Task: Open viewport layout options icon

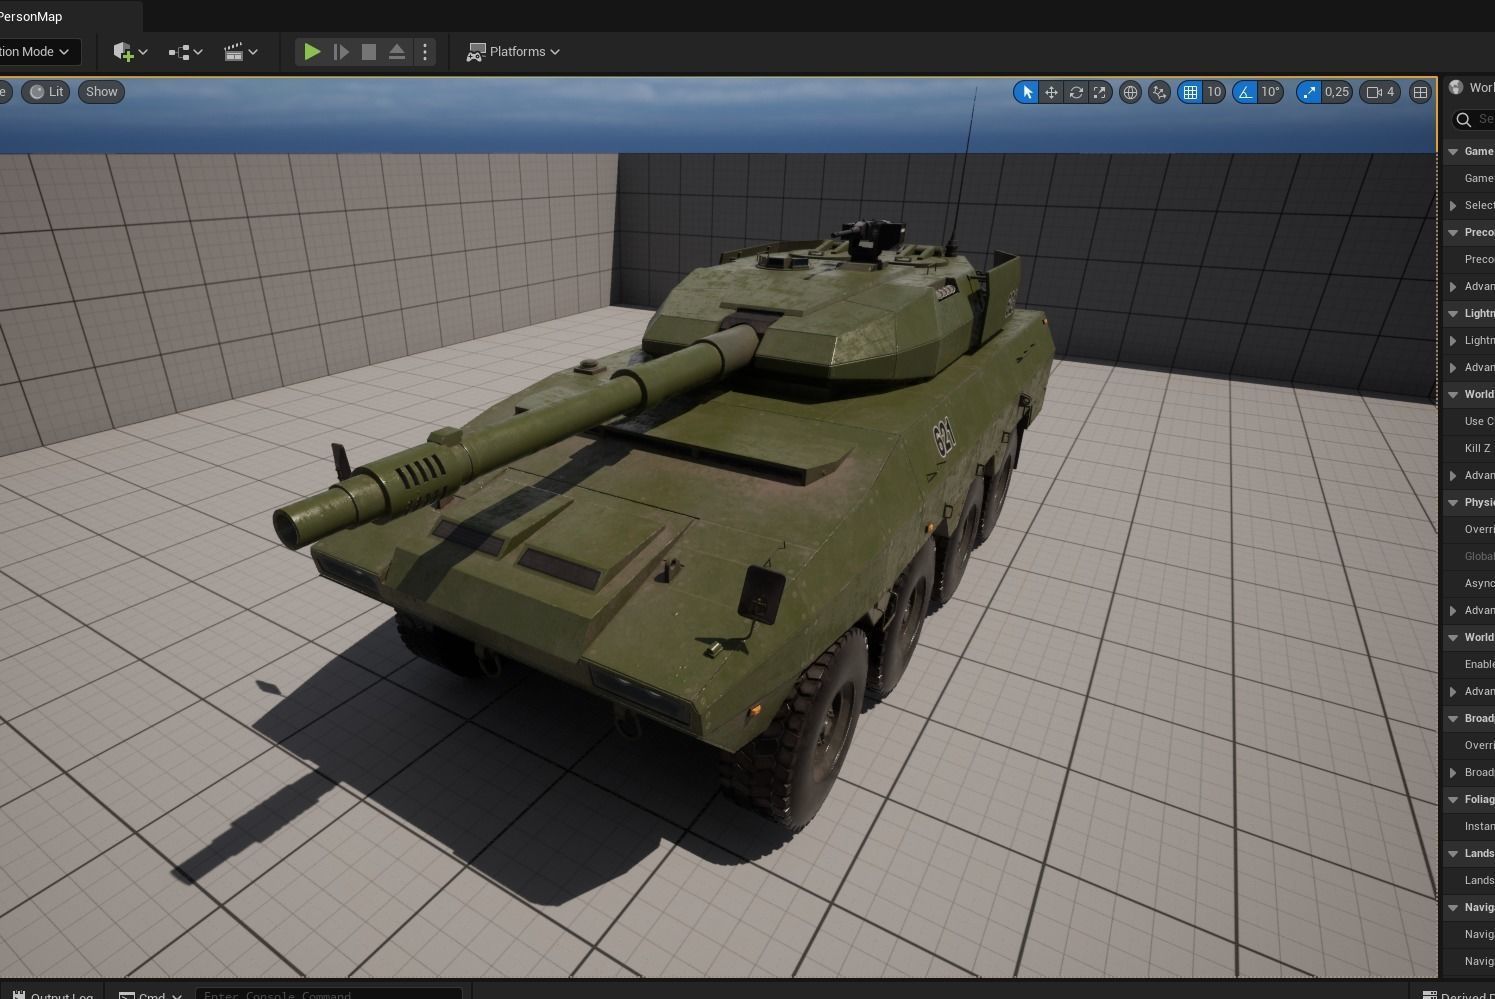Action: pyautogui.click(x=1420, y=92)
